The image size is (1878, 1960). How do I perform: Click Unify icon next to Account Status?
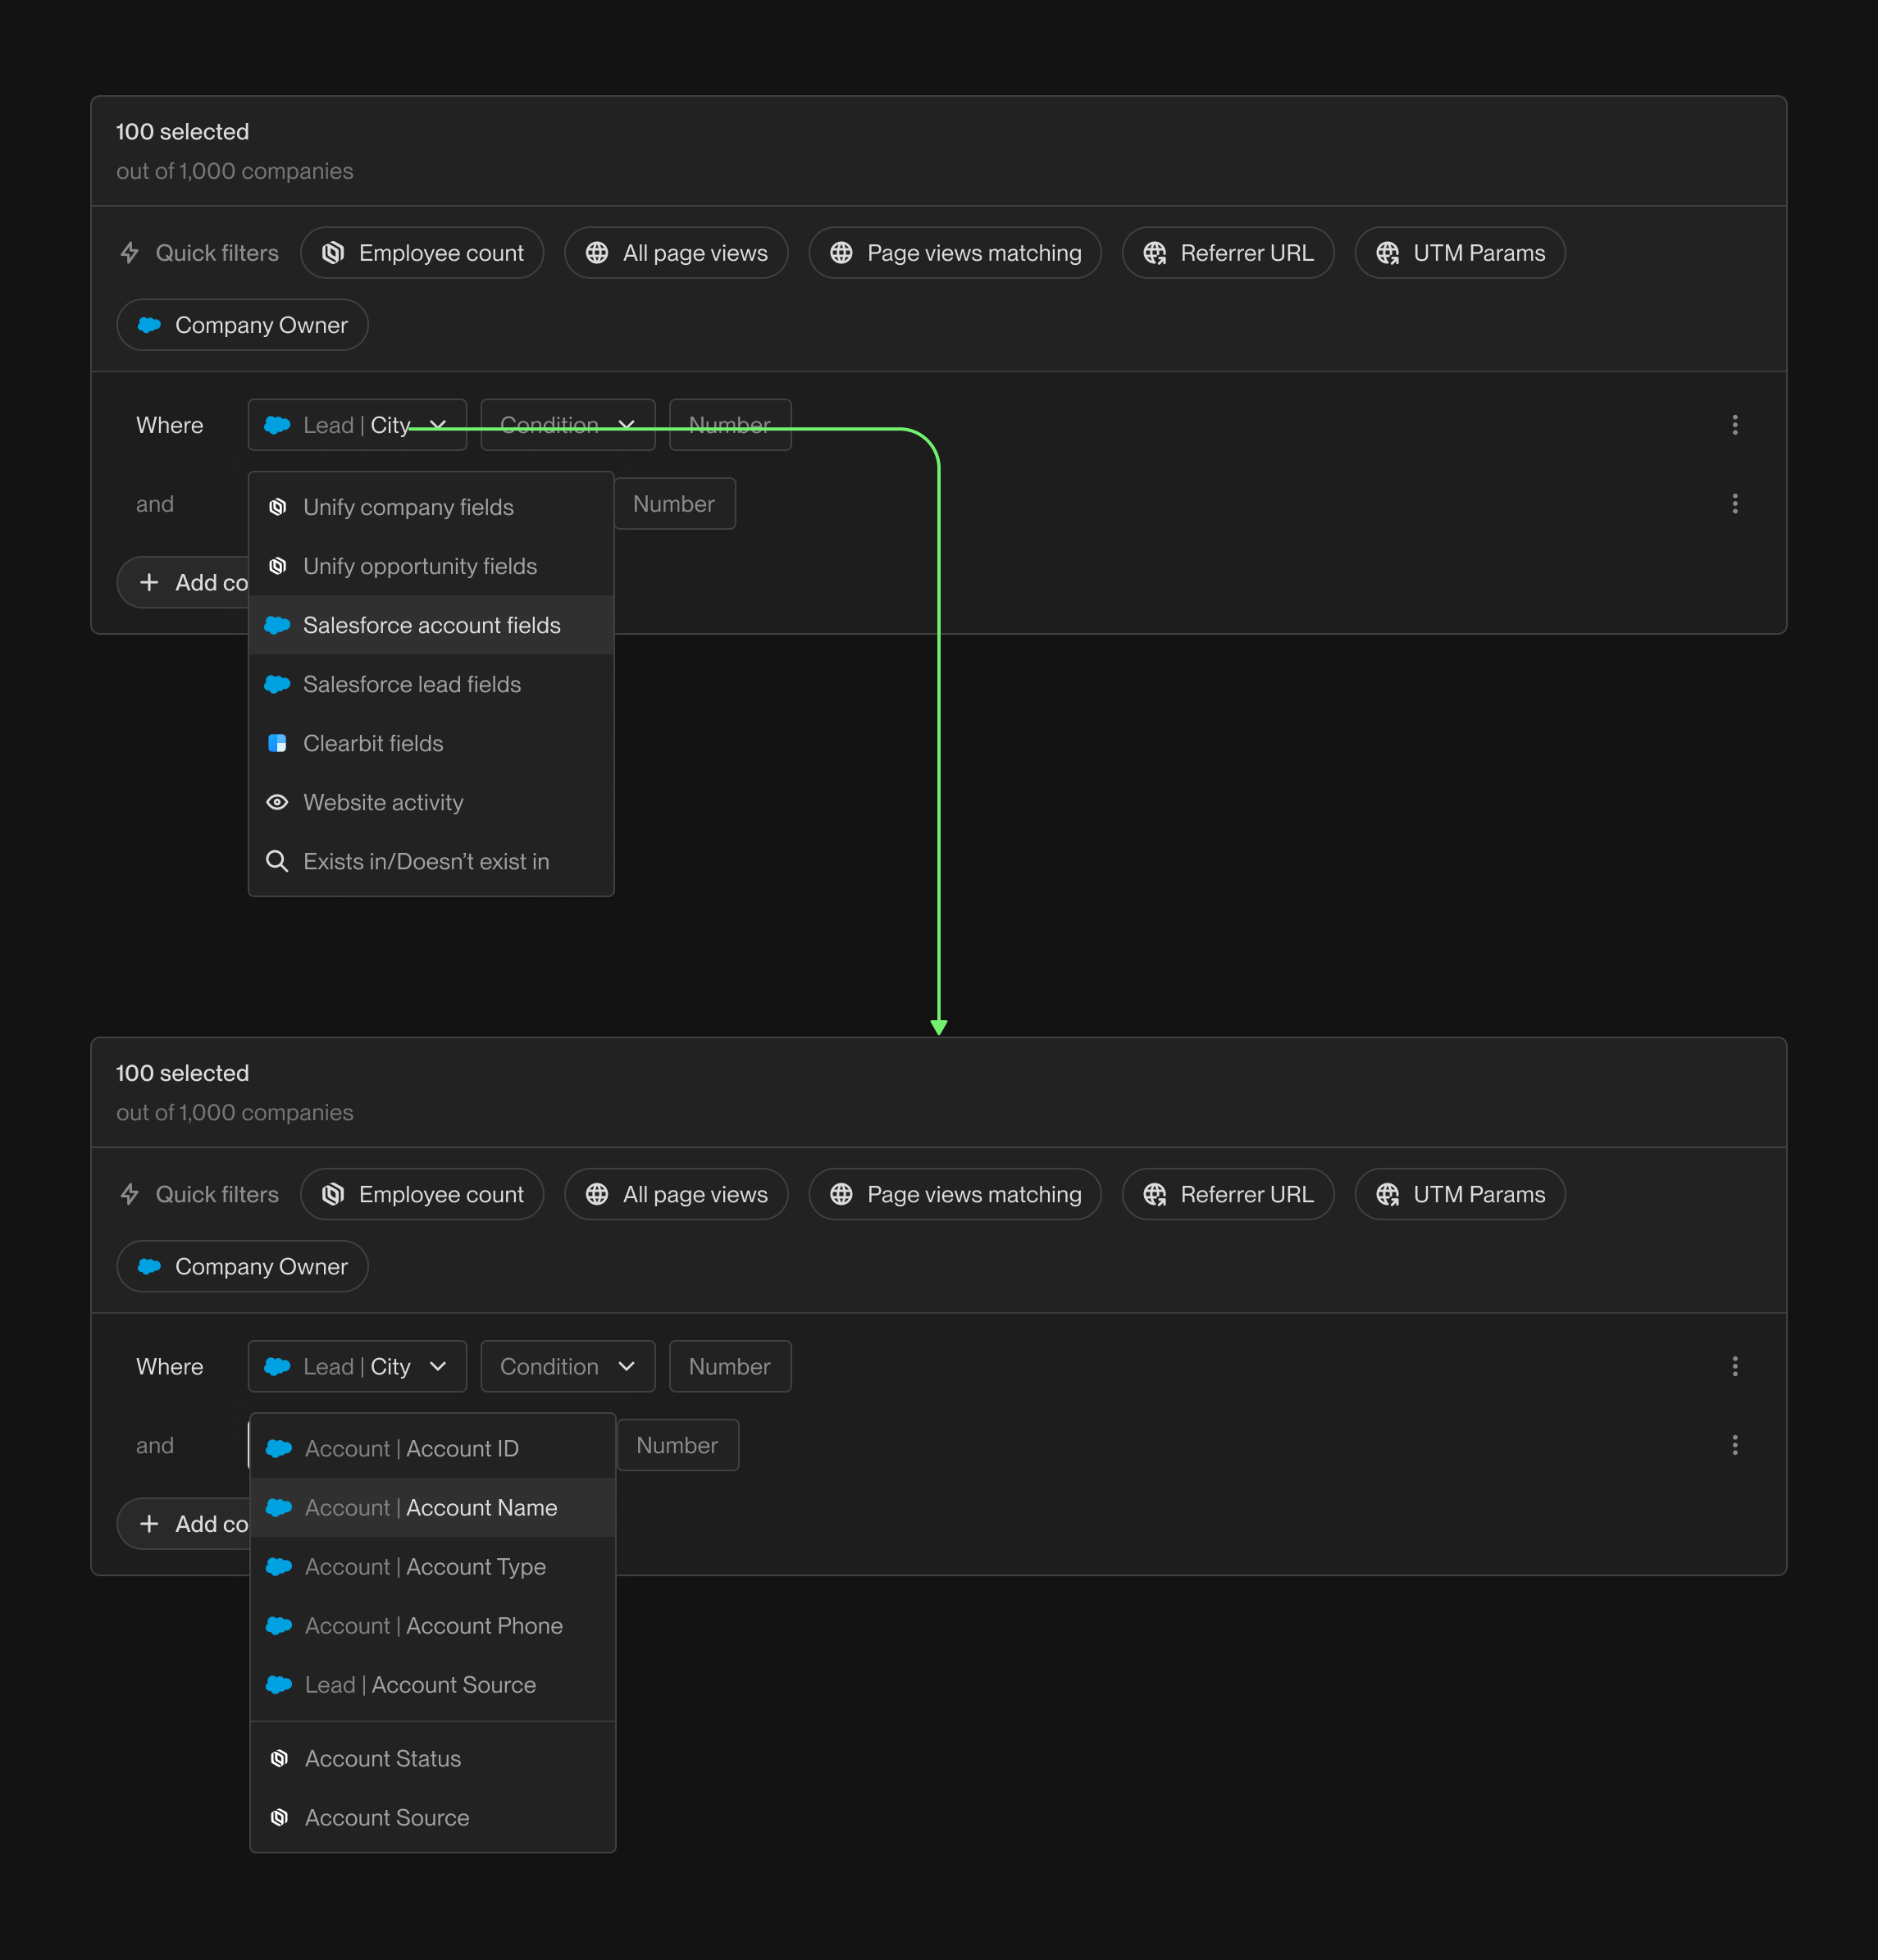click(279, 1758)
